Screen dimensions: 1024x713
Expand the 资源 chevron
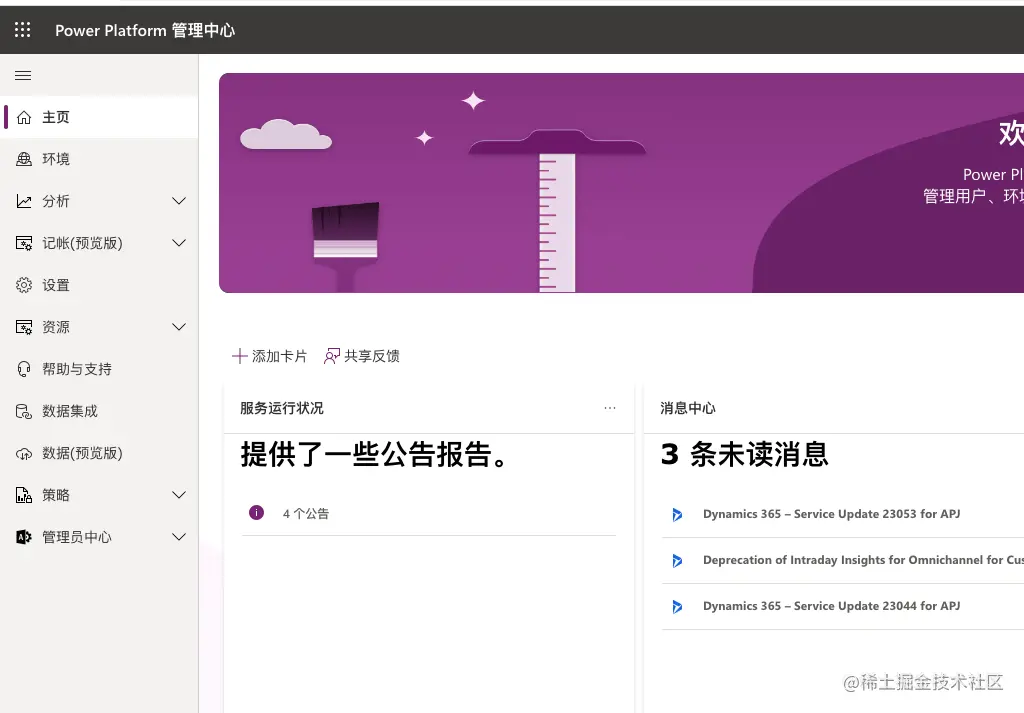pos(179,327)
